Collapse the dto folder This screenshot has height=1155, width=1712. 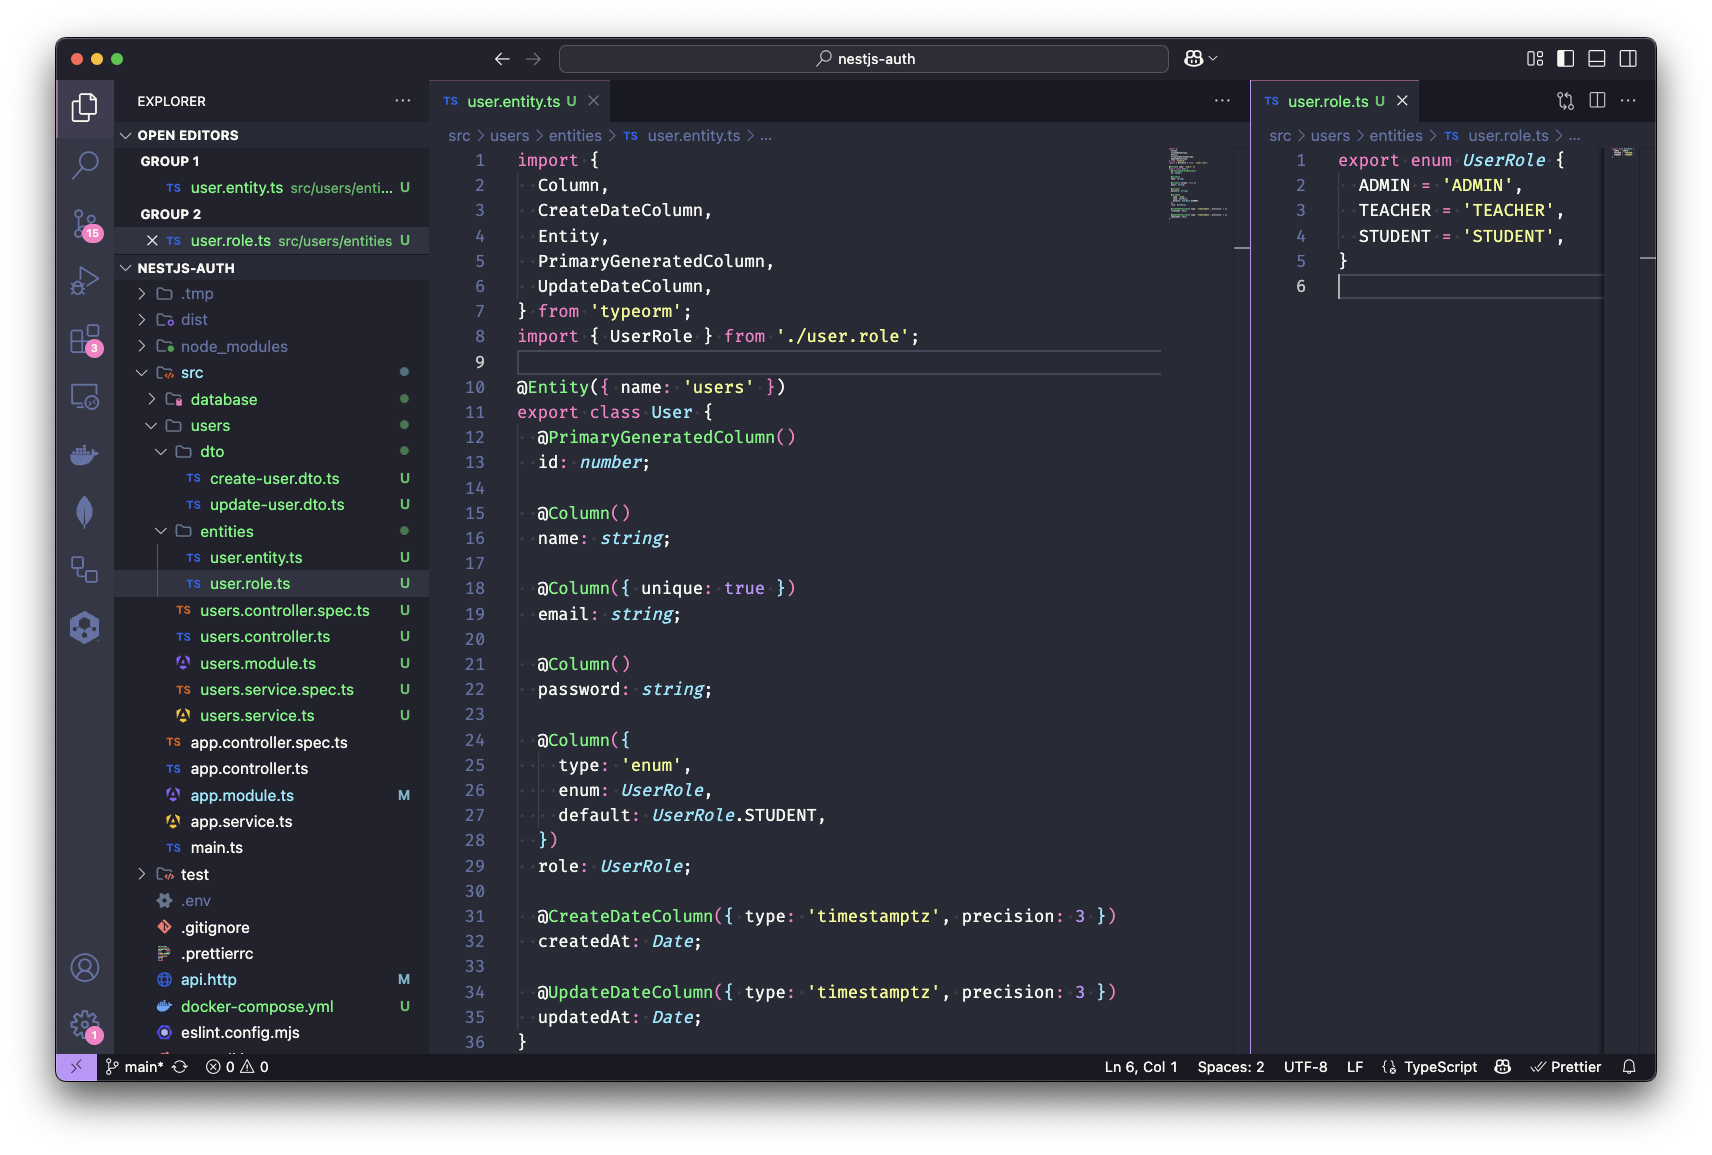click(x=272, y=452)
